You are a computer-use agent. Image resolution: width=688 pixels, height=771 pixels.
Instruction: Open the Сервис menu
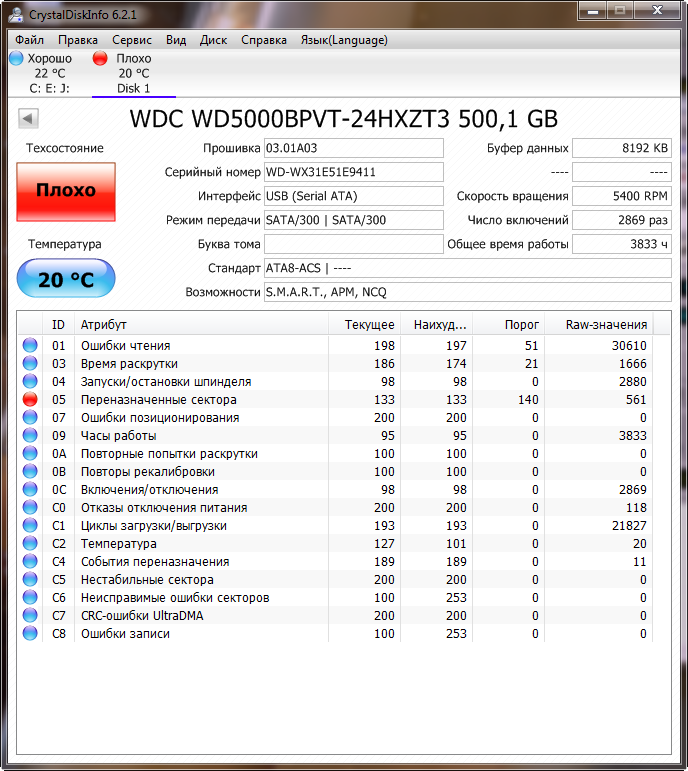tap(132, 40)
